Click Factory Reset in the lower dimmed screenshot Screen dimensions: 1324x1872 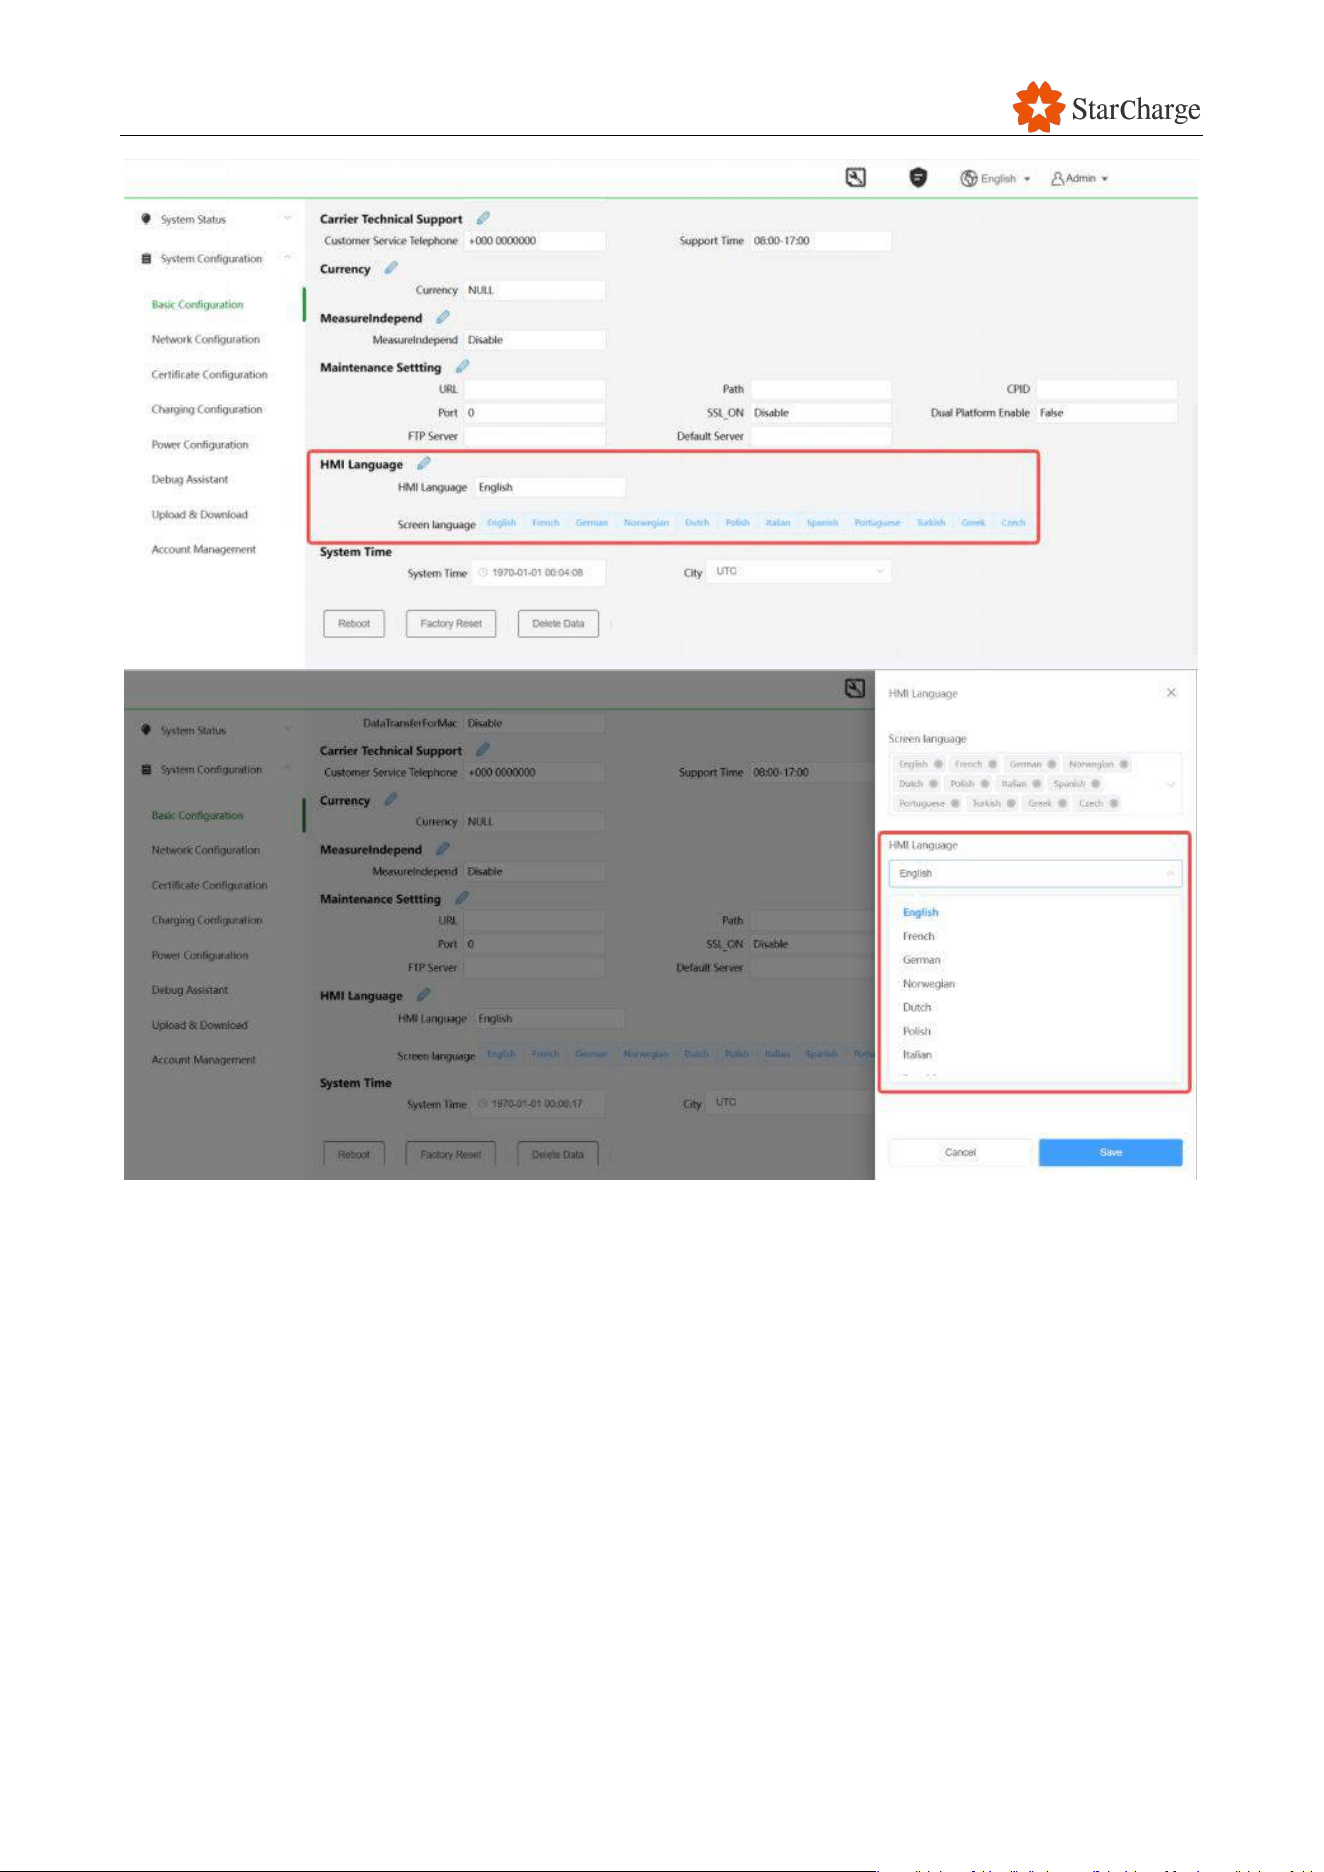click(451, 1155)
